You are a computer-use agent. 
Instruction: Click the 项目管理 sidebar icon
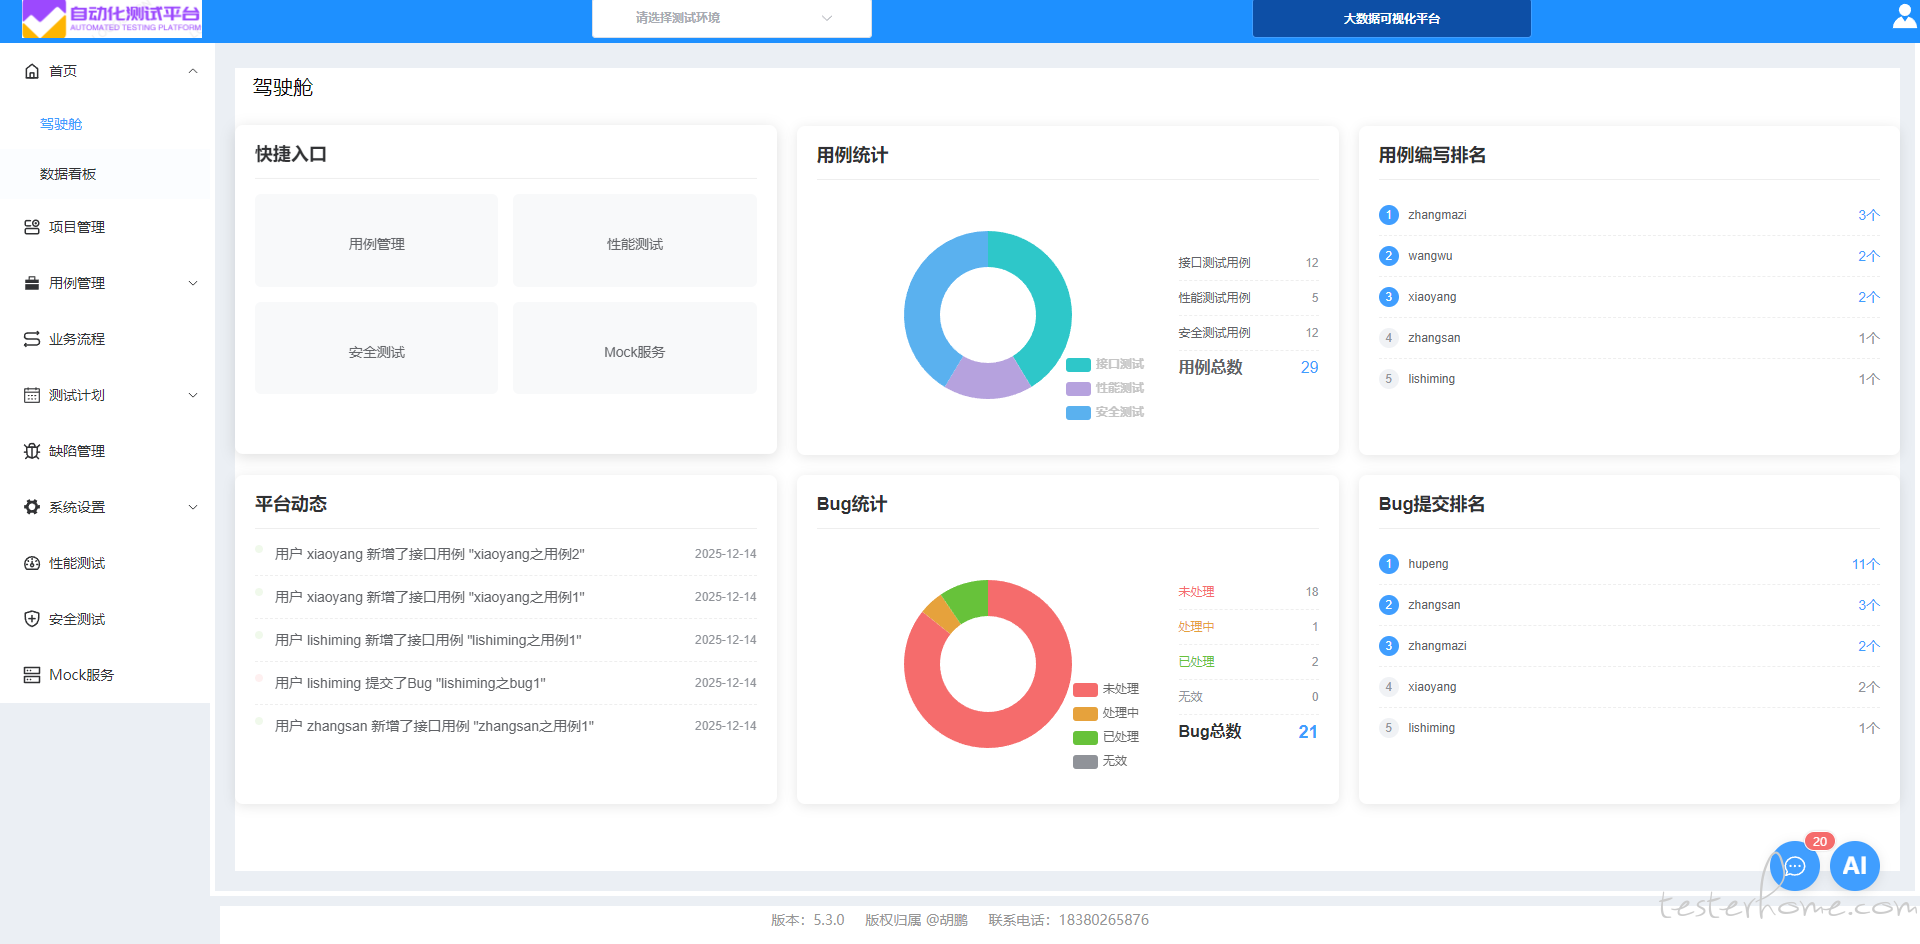point(32,227)
